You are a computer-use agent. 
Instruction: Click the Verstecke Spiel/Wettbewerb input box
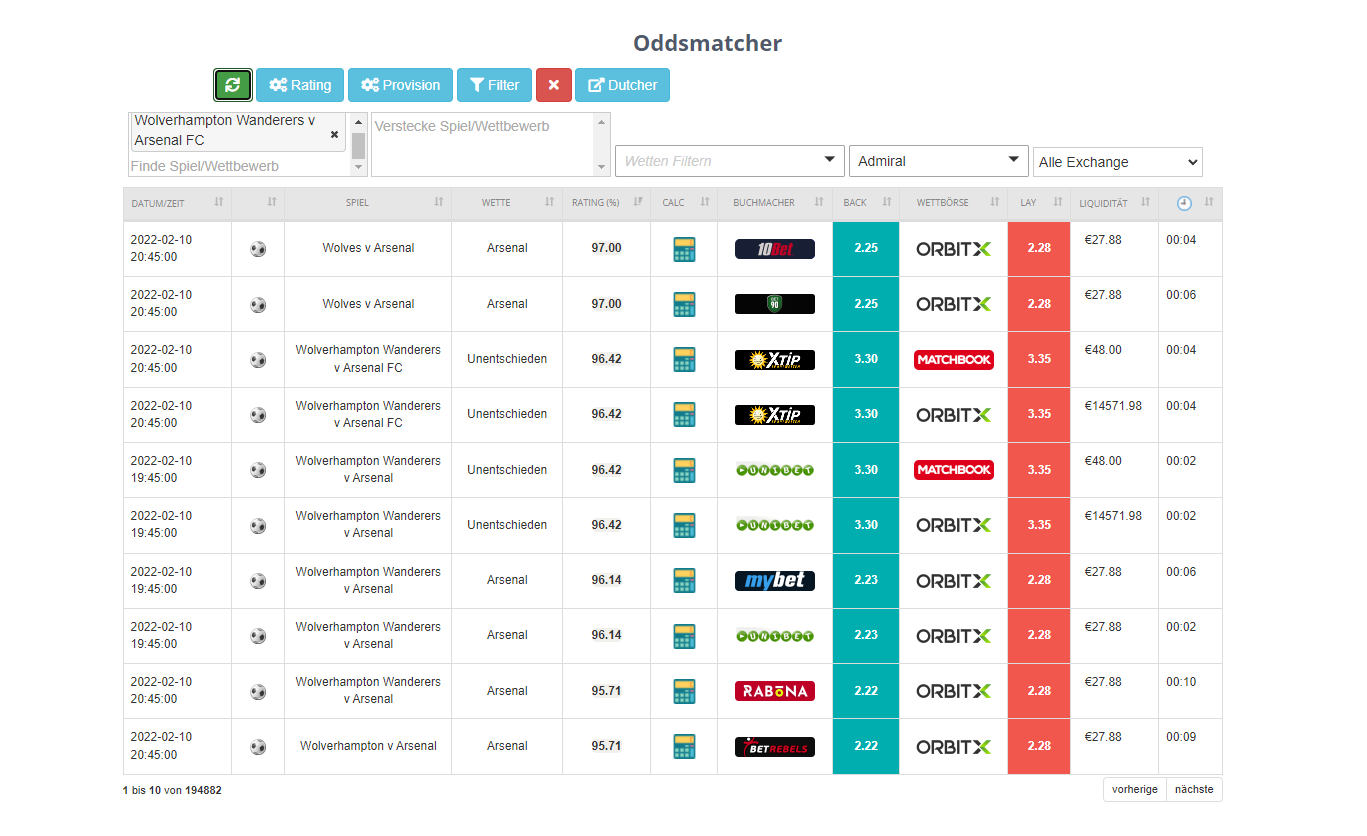pos(482,144)
